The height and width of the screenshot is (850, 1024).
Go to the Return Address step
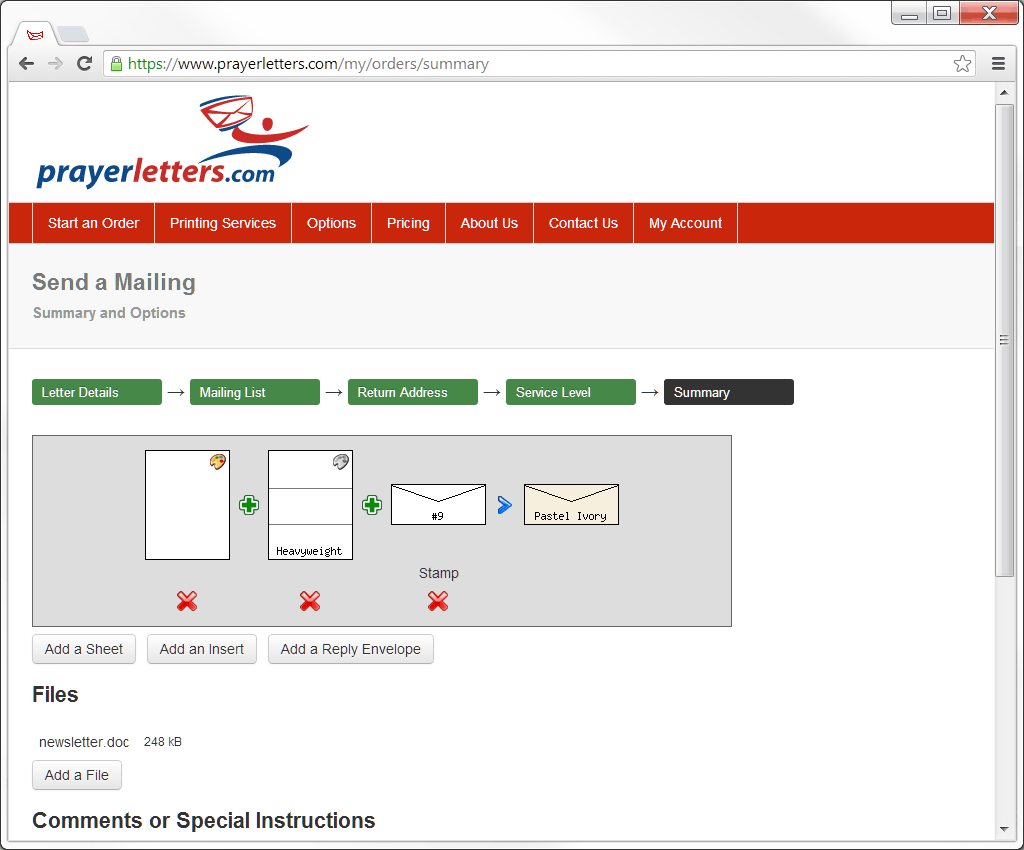coord(413,392)
